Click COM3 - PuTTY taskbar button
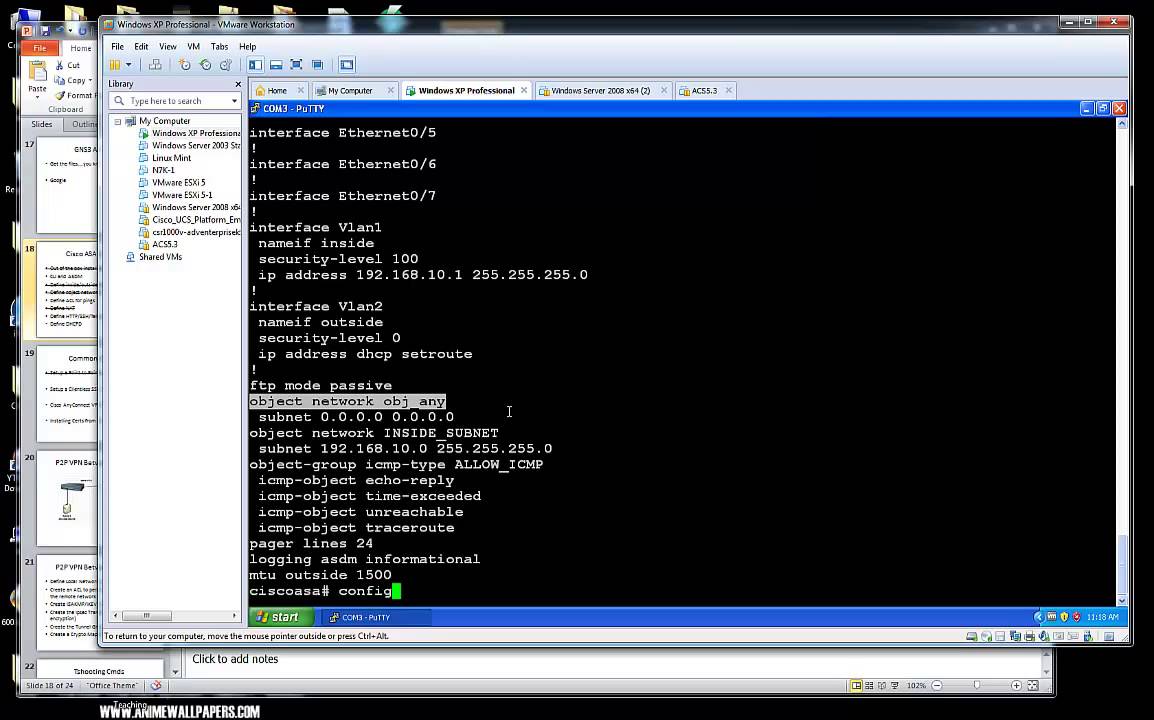Screen dimensions: 1154x720 375,617
